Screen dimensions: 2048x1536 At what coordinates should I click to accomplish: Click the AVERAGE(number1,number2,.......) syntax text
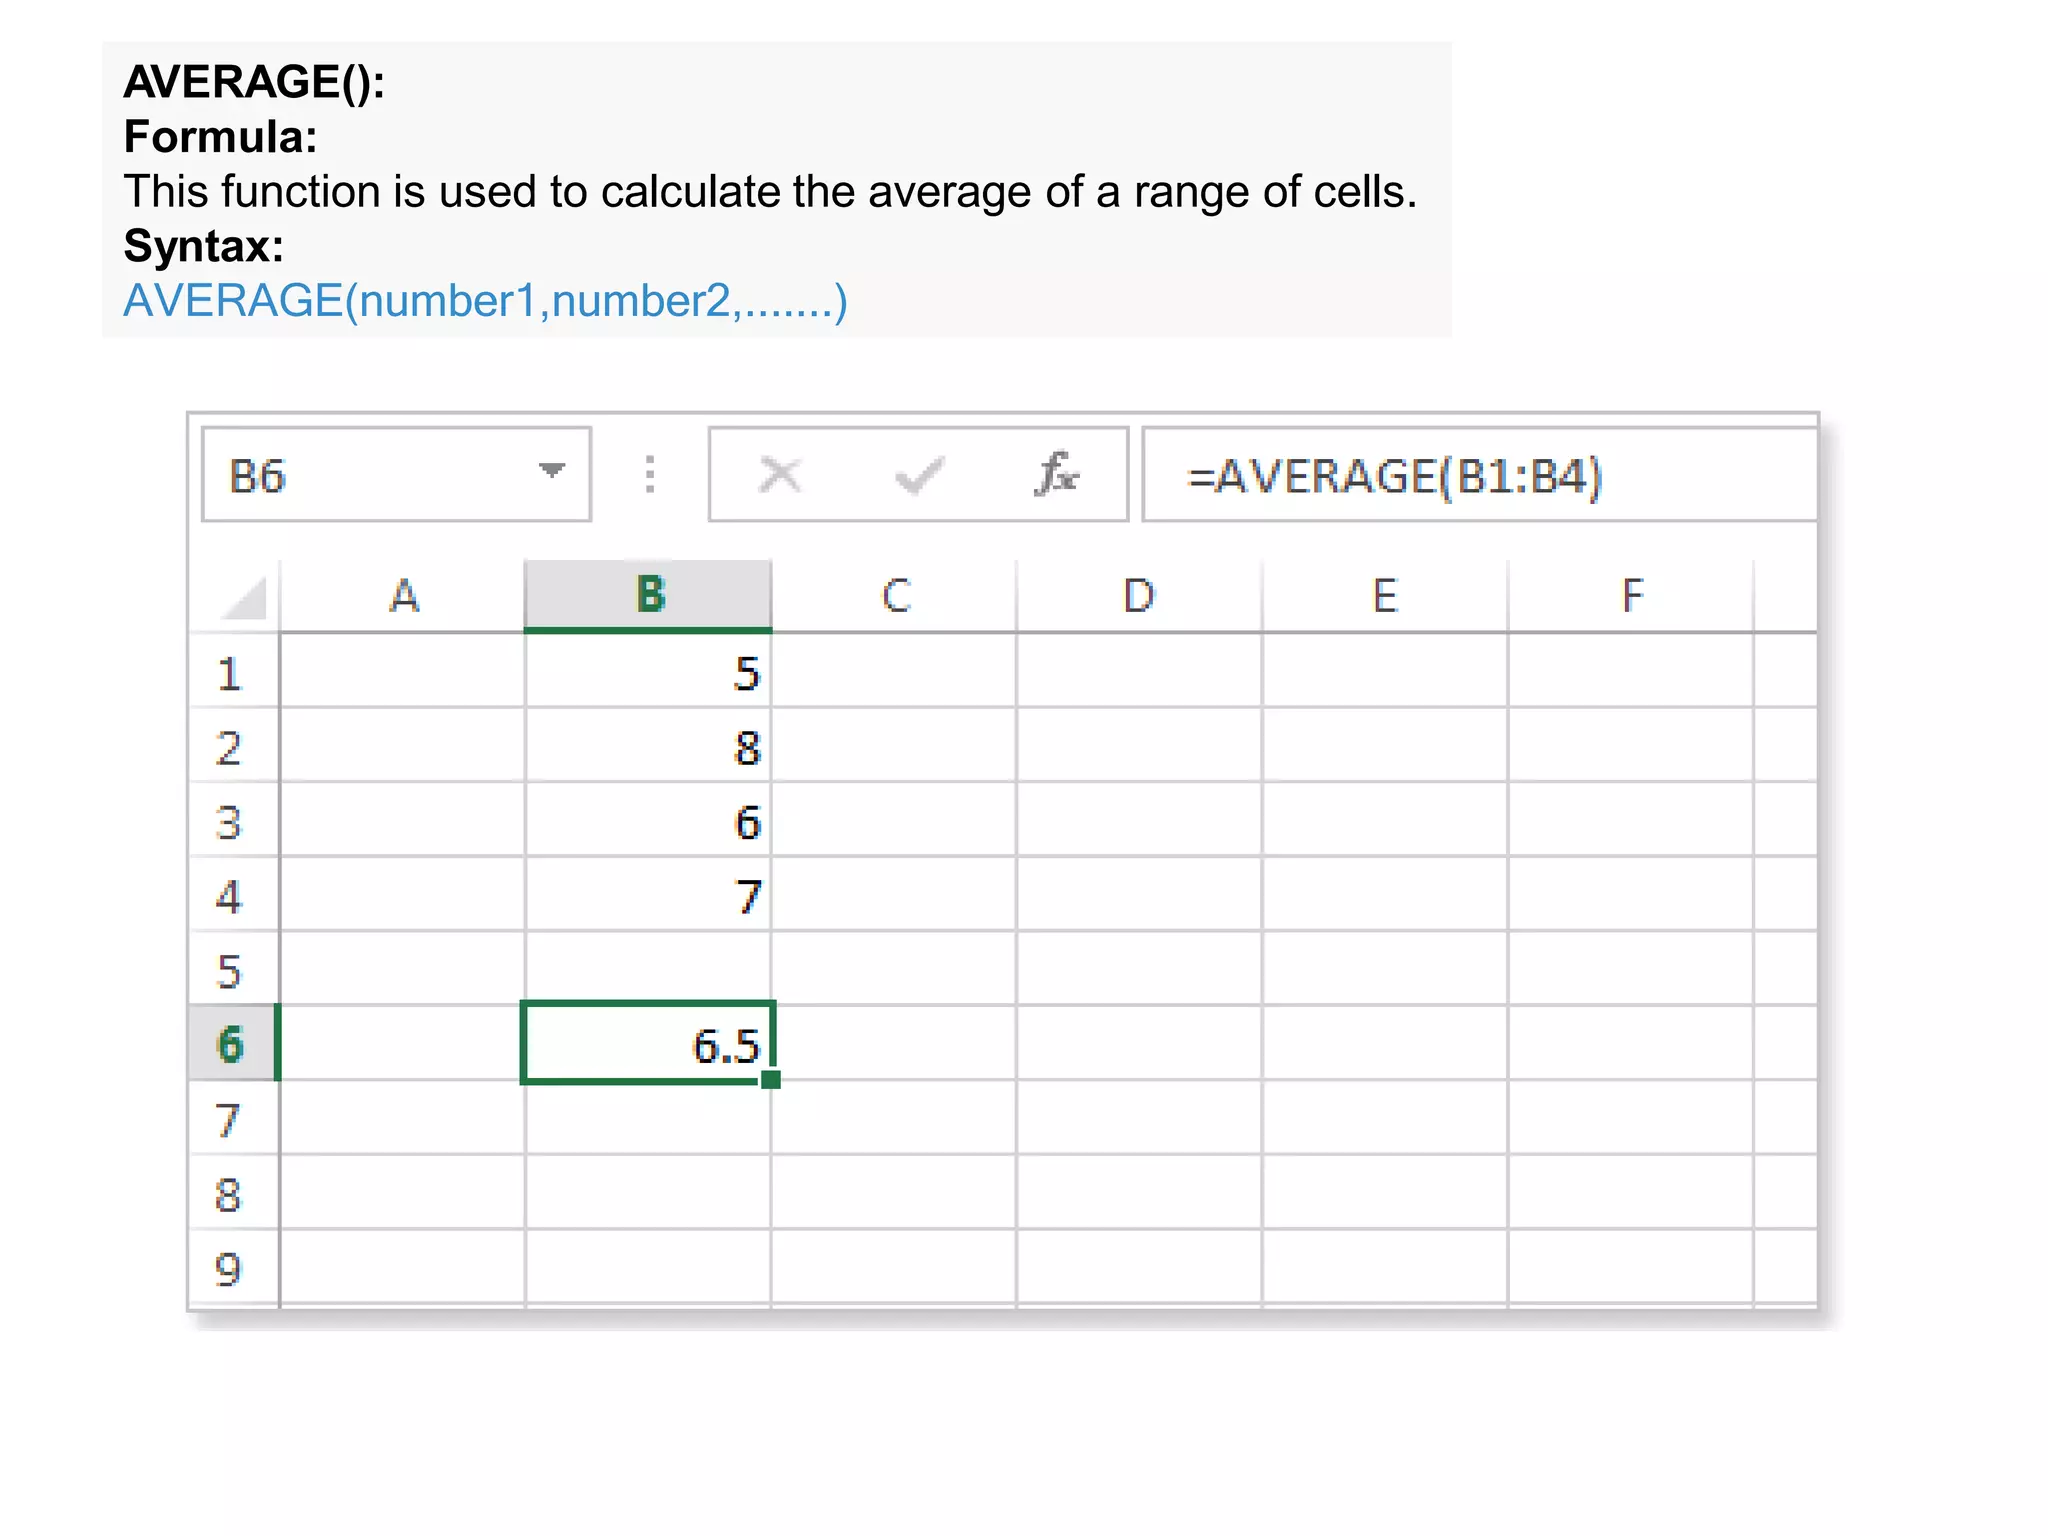point(485,301)
